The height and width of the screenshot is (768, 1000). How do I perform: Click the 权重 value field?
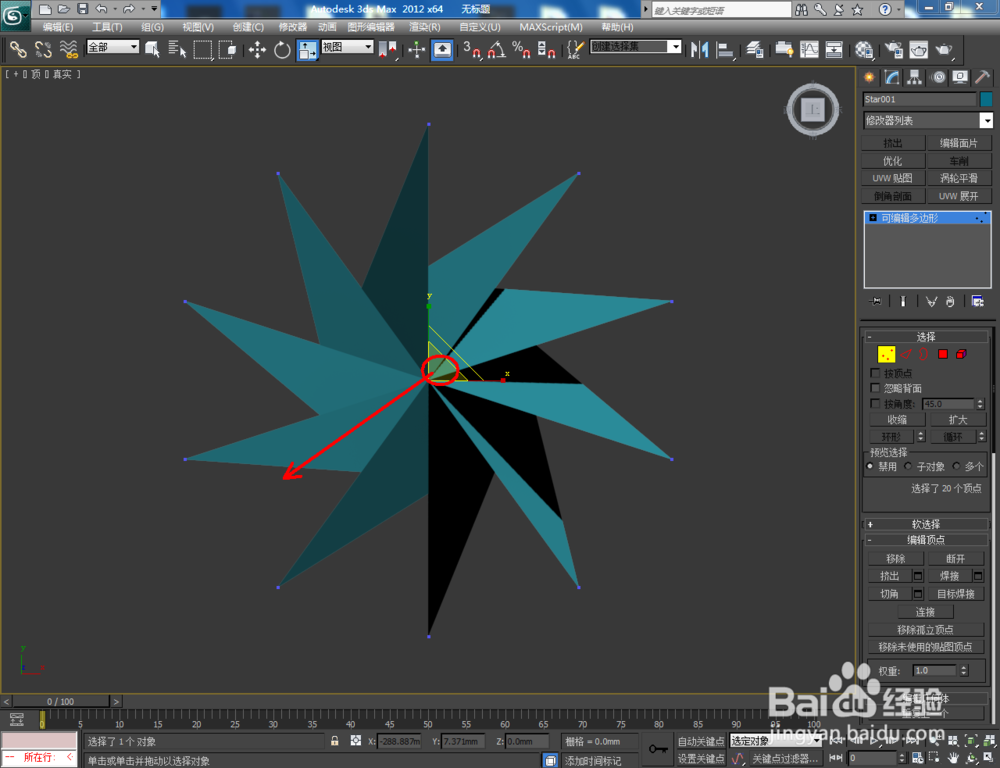(x=935, y=670)
